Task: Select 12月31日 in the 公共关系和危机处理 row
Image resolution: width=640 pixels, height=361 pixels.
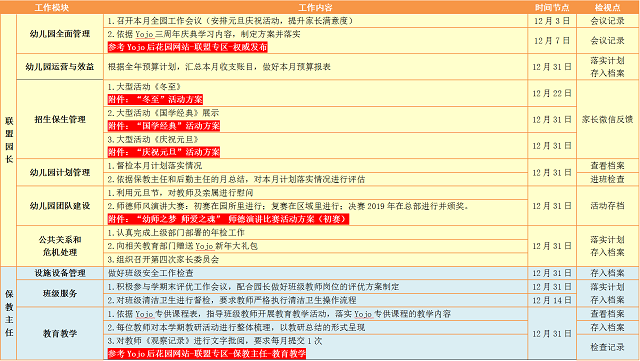Action: [x=552, y=246]
